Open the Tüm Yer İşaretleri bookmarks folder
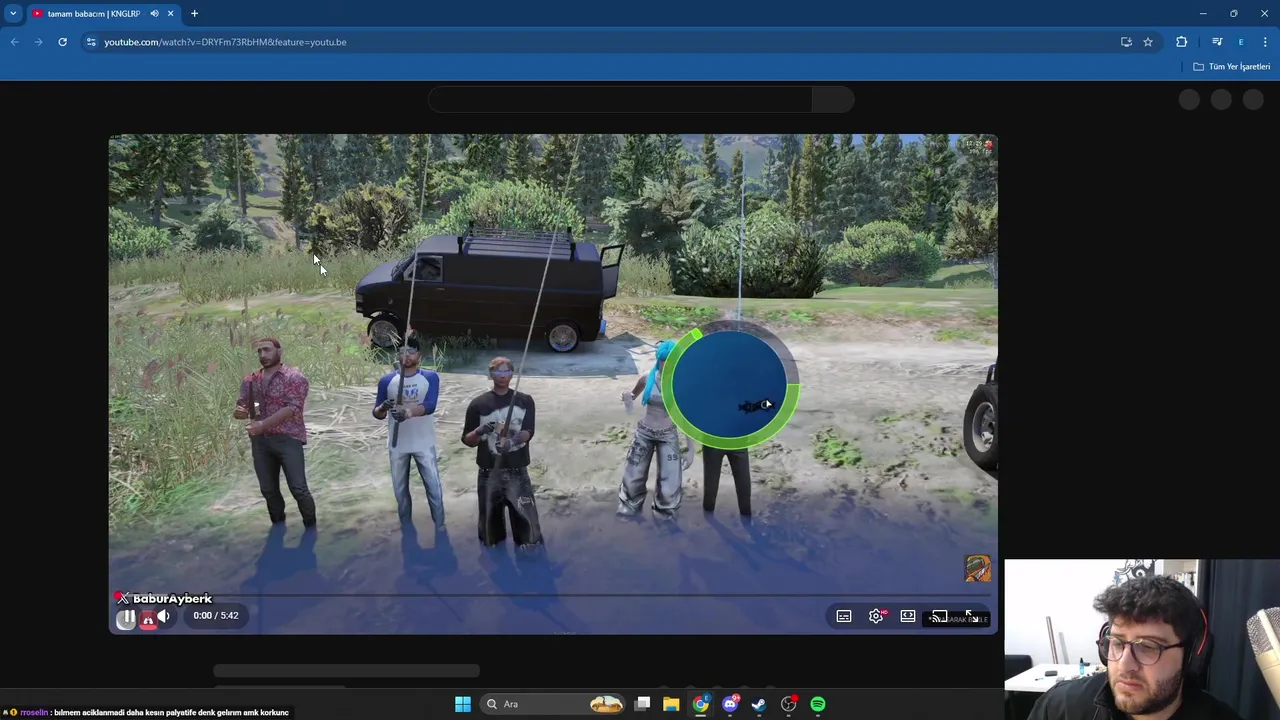Screen dimensions: 1280x720 1232,67
